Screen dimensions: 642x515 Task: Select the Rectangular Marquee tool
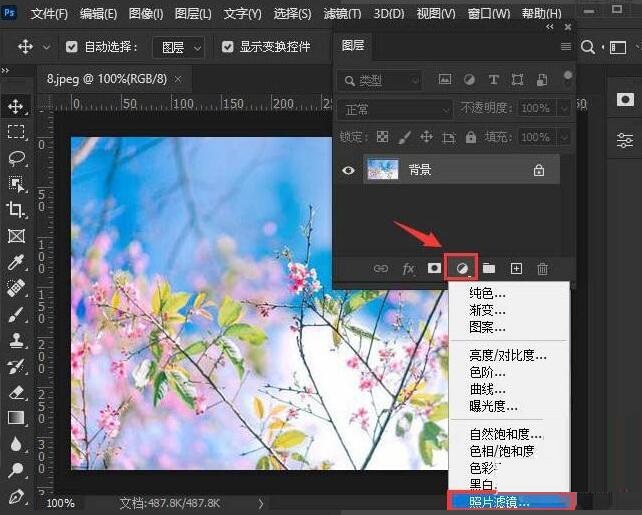click(x=16, y=132)
